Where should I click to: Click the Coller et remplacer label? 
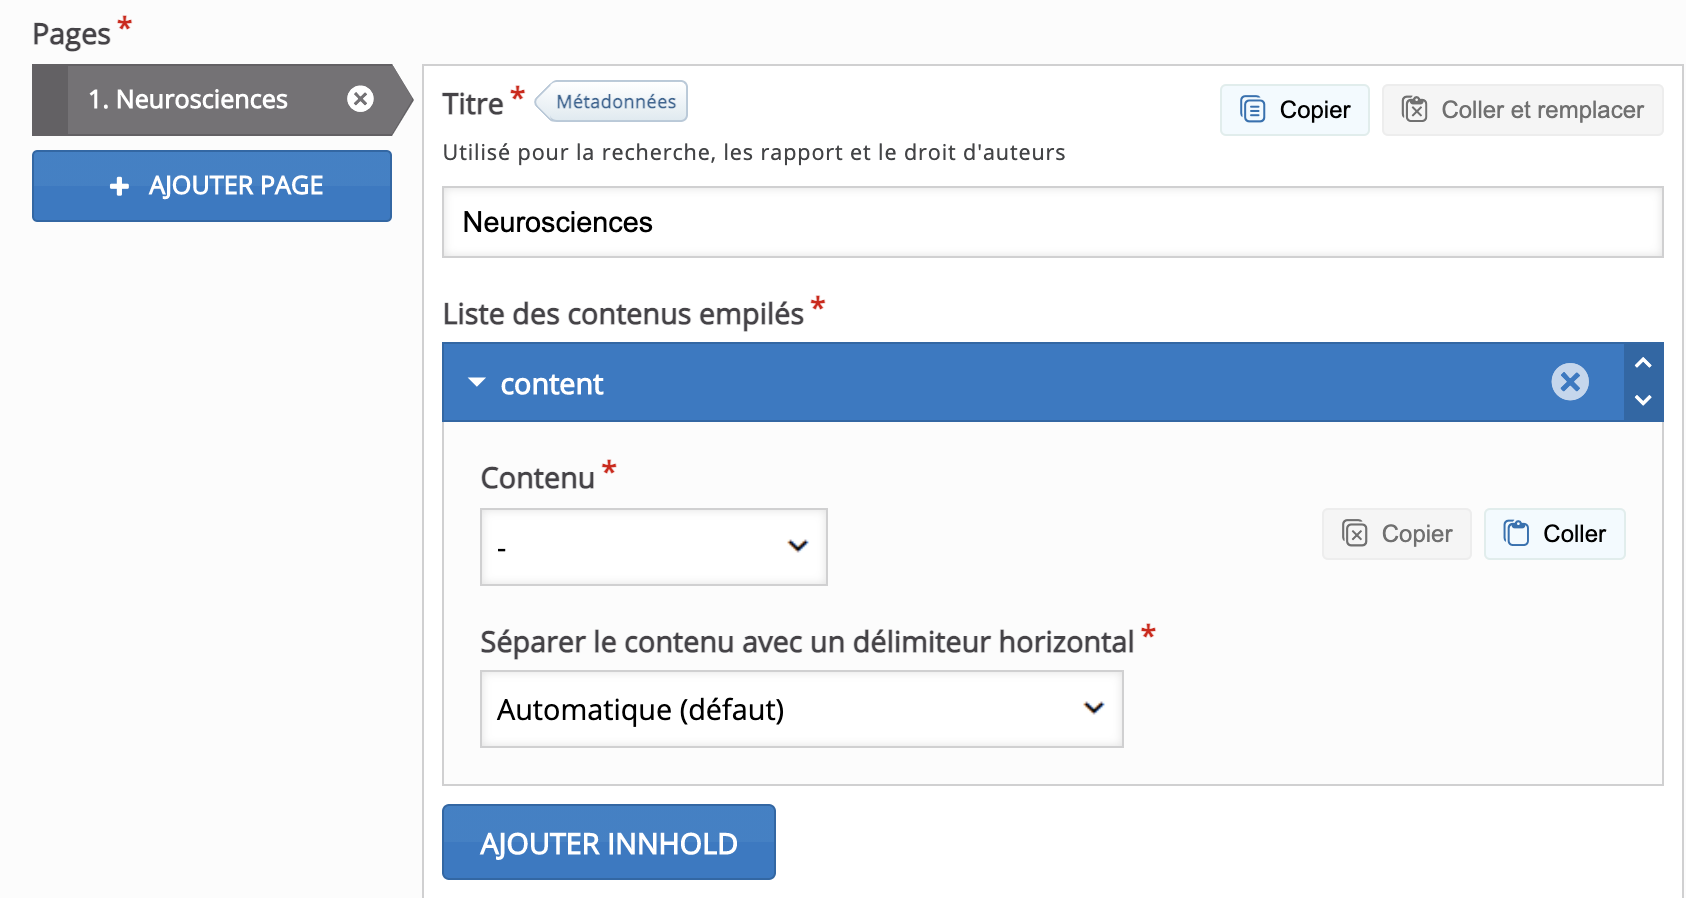[x=1542, y=109]
